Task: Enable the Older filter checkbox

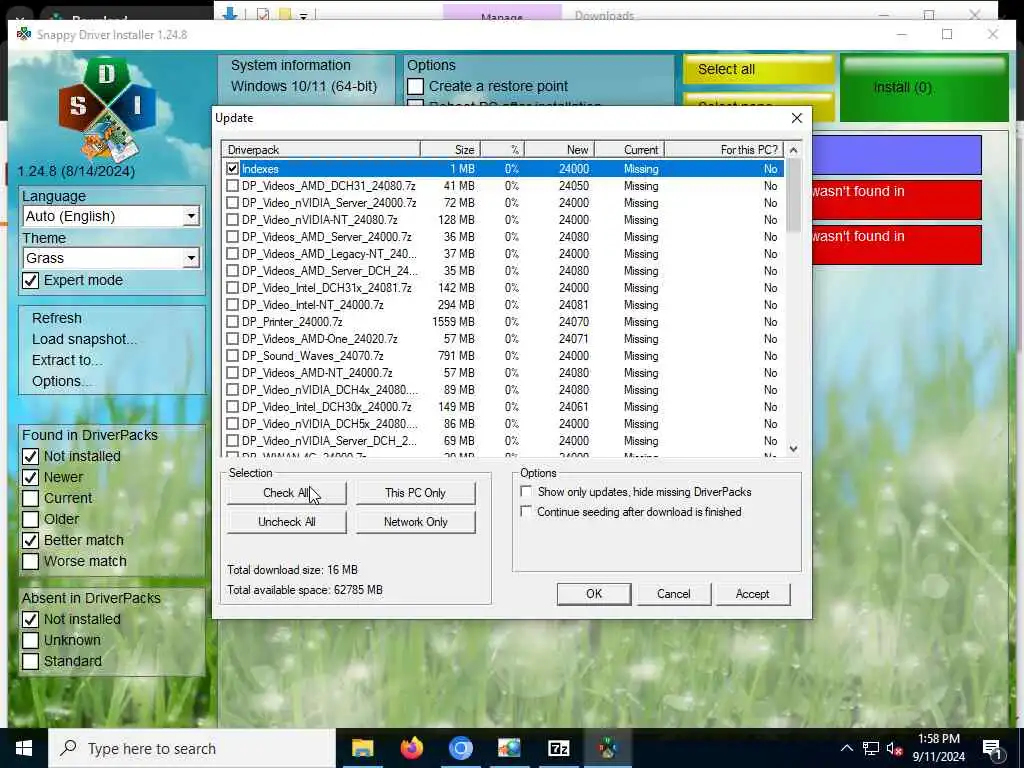Action: click(x=31, y=519)
